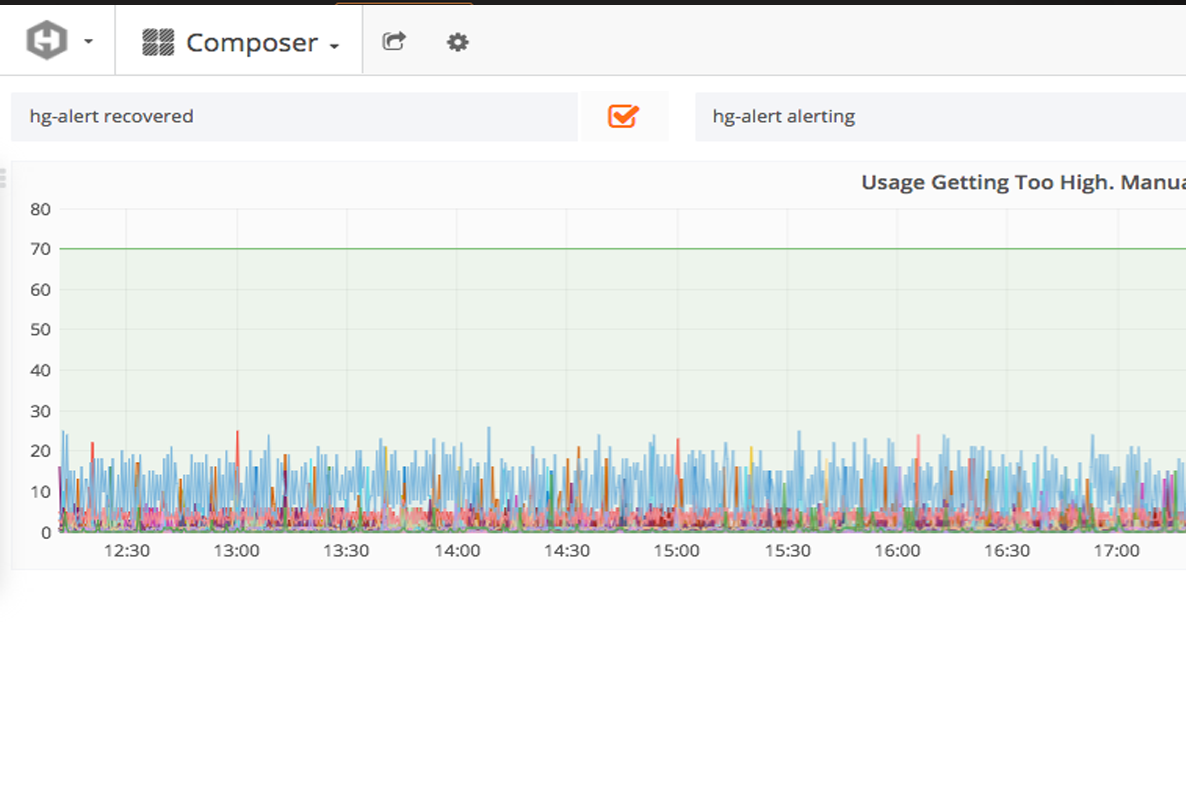
Task: Click the dashboard squares next to Composer
Action: point(159,41)
